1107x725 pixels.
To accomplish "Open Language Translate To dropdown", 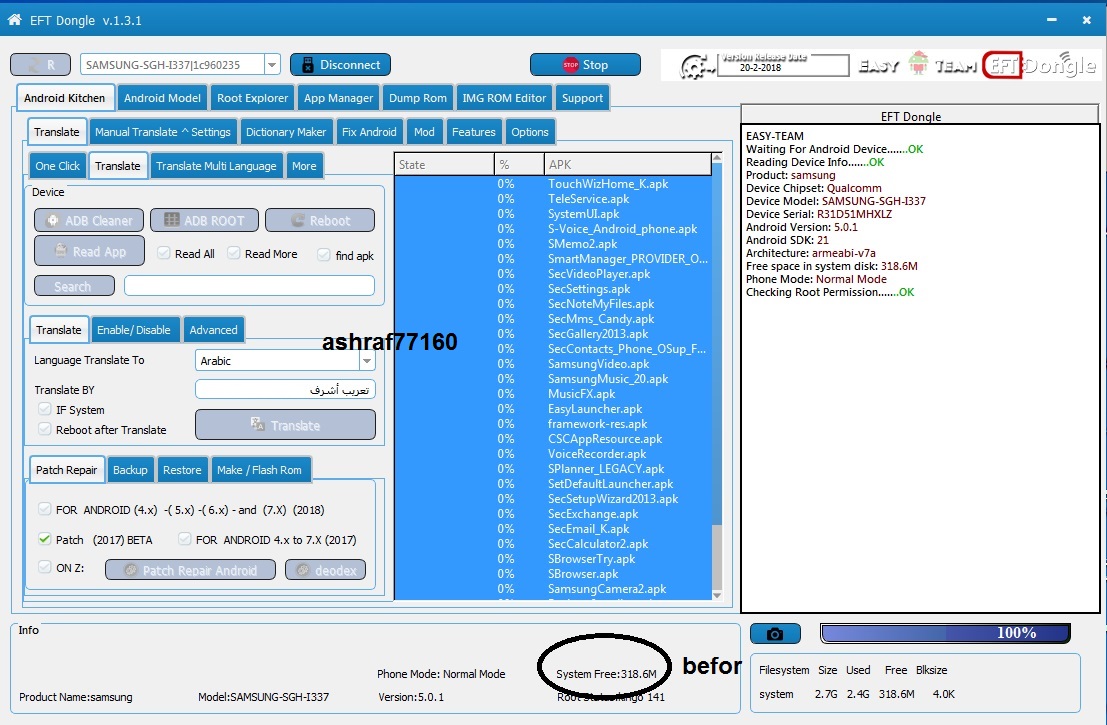I will [x=366, y=360].
